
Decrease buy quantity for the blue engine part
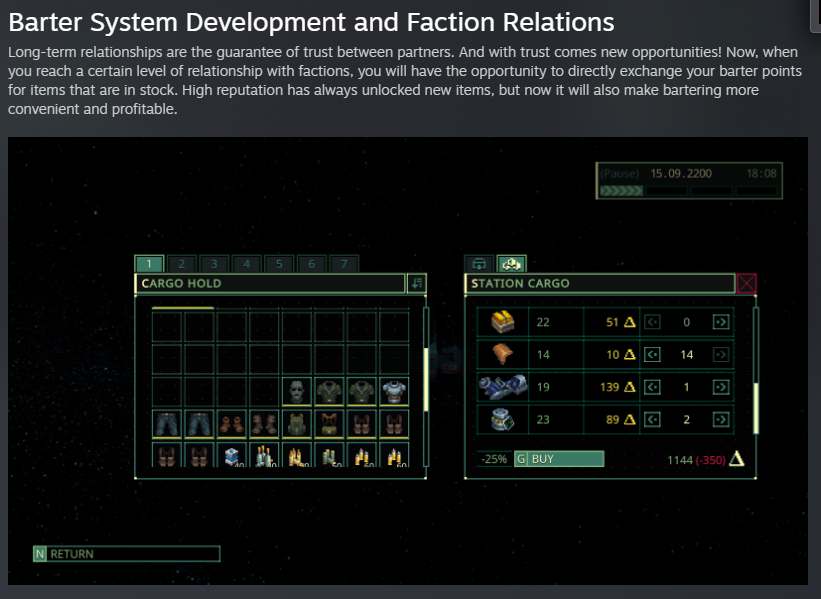pyautogui.click(x=652, y=387)
